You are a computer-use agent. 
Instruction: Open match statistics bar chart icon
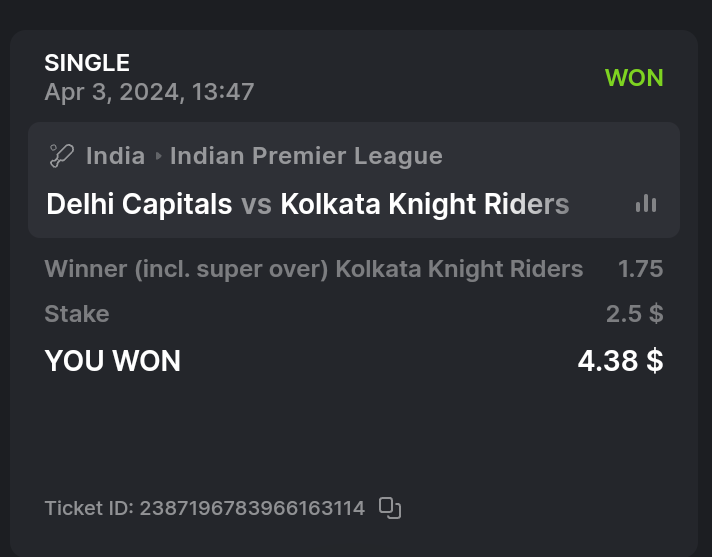click(x=646, y=204)
